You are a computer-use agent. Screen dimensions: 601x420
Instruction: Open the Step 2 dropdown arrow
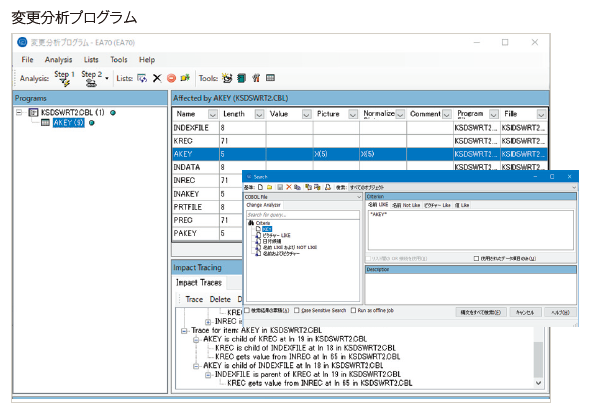click(107, 79)
